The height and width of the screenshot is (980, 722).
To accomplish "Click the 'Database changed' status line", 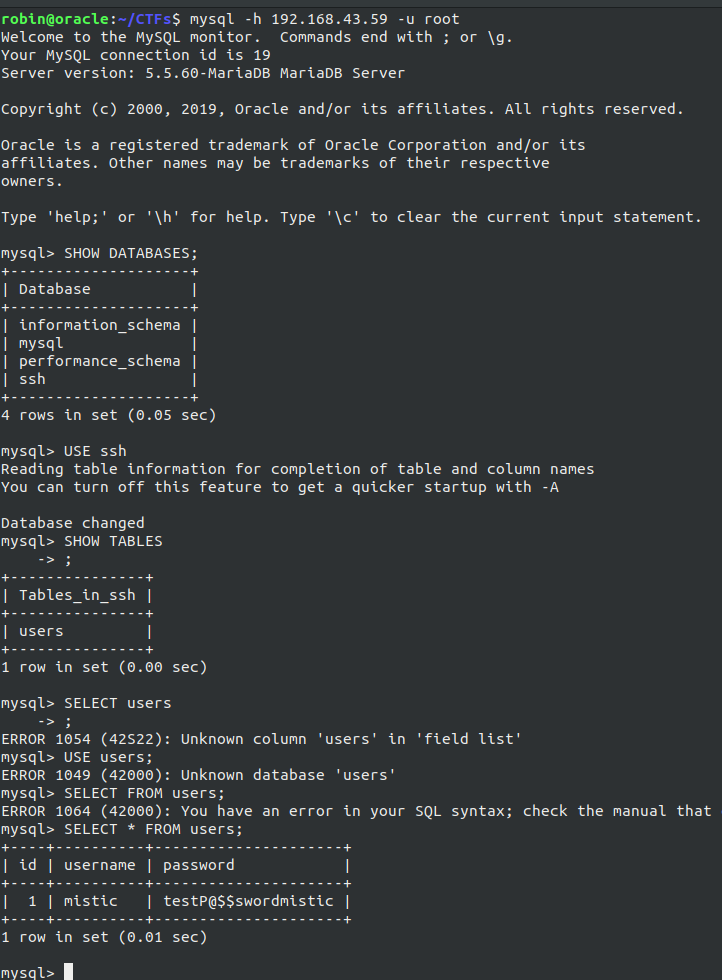I will tap(73, 523).
